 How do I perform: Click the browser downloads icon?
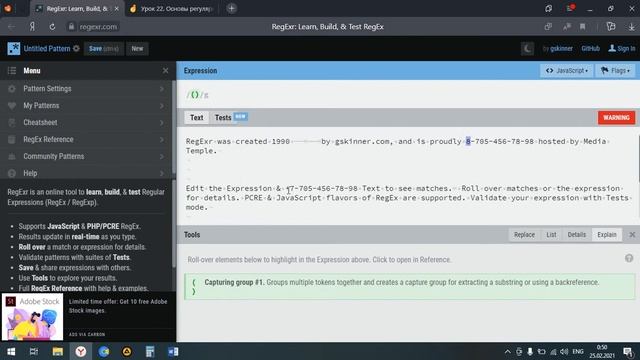(631, 27)
